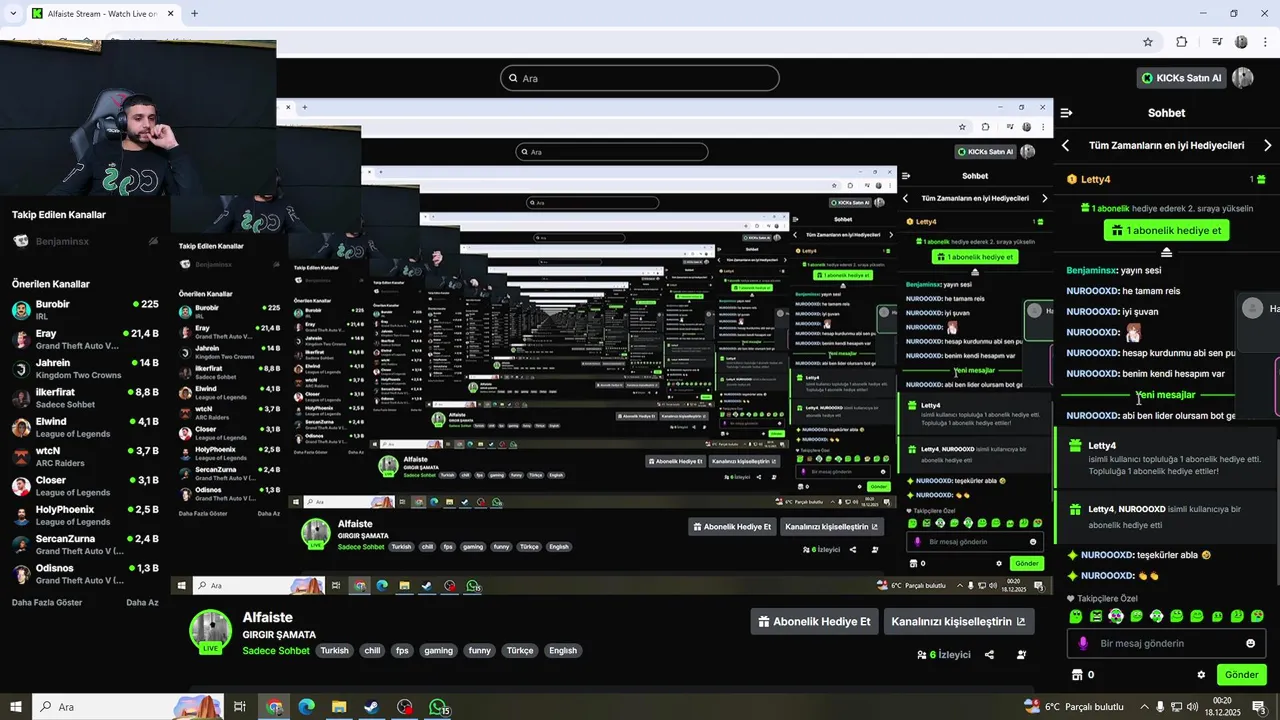Click the main 6 İzleyici viewer count
The image size is (1280, 720).
(x=944, y=655)
